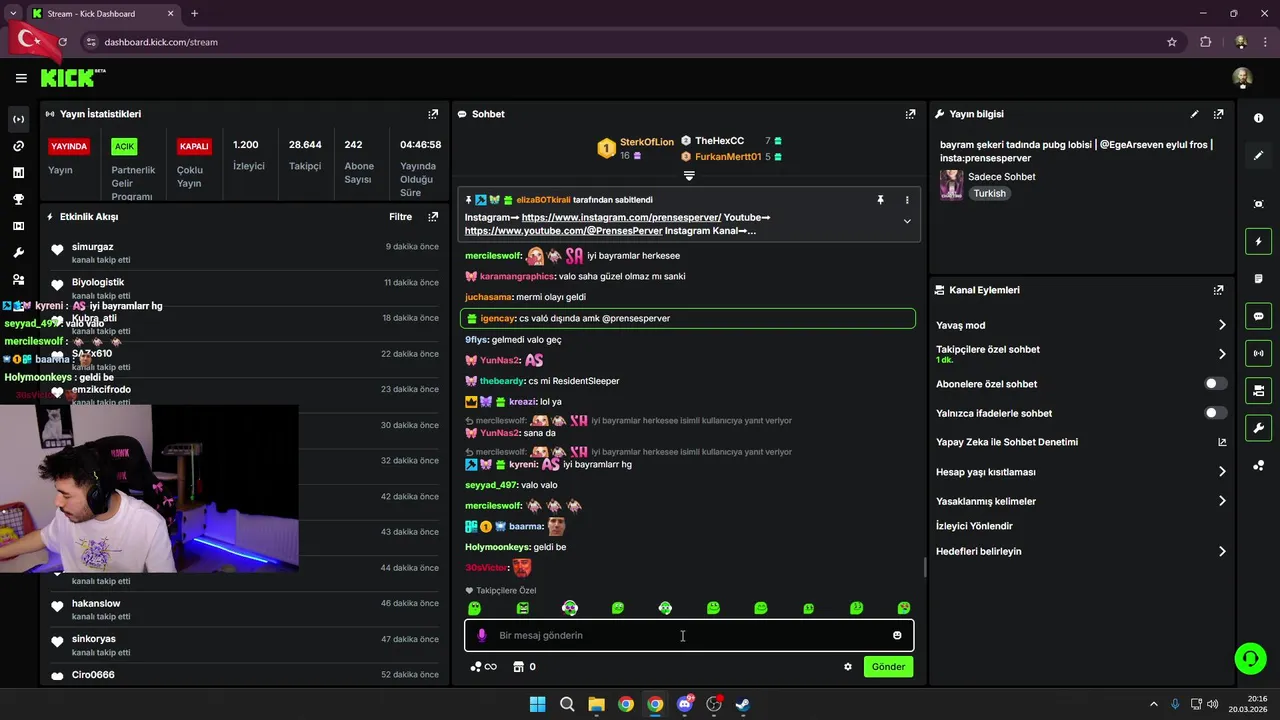This screenshot has height=720, width=1280.
Task: Open Chrome's three-dot menu
Action: [1264, 42]
